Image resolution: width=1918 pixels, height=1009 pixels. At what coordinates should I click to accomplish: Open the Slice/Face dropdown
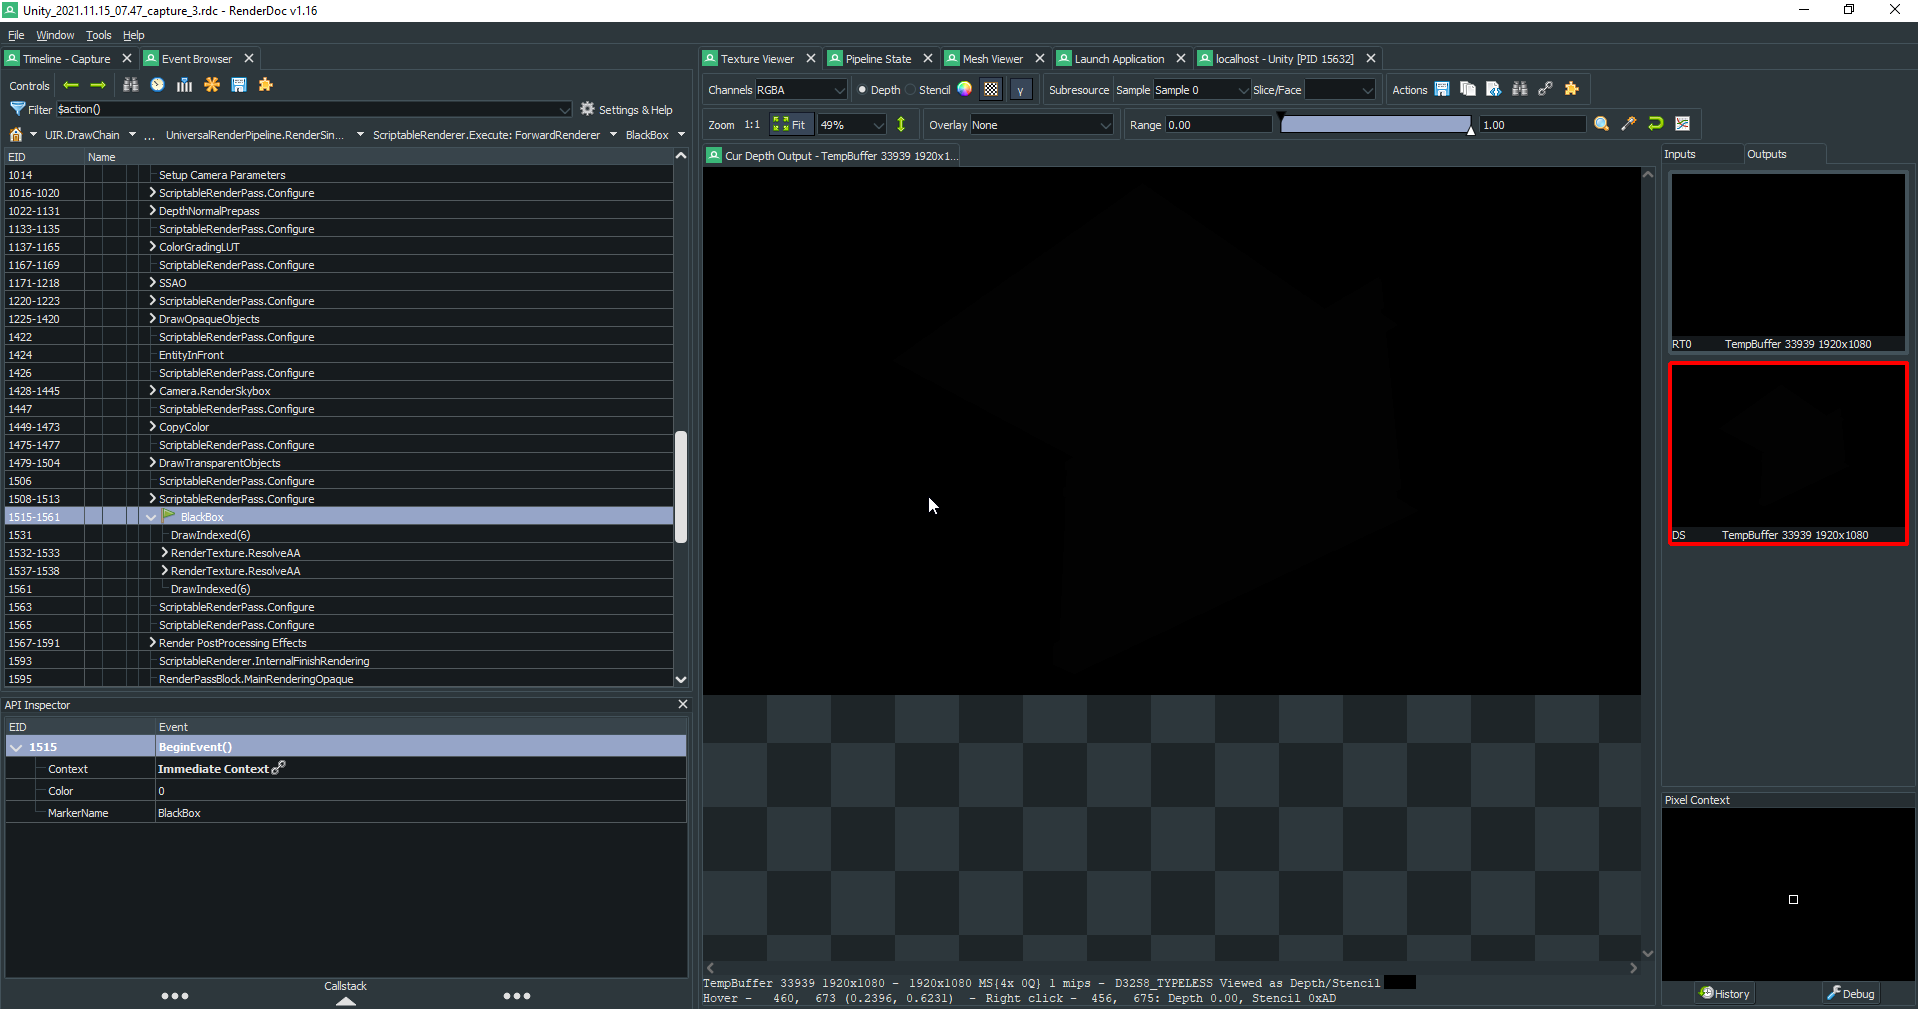coord(1340,90)
